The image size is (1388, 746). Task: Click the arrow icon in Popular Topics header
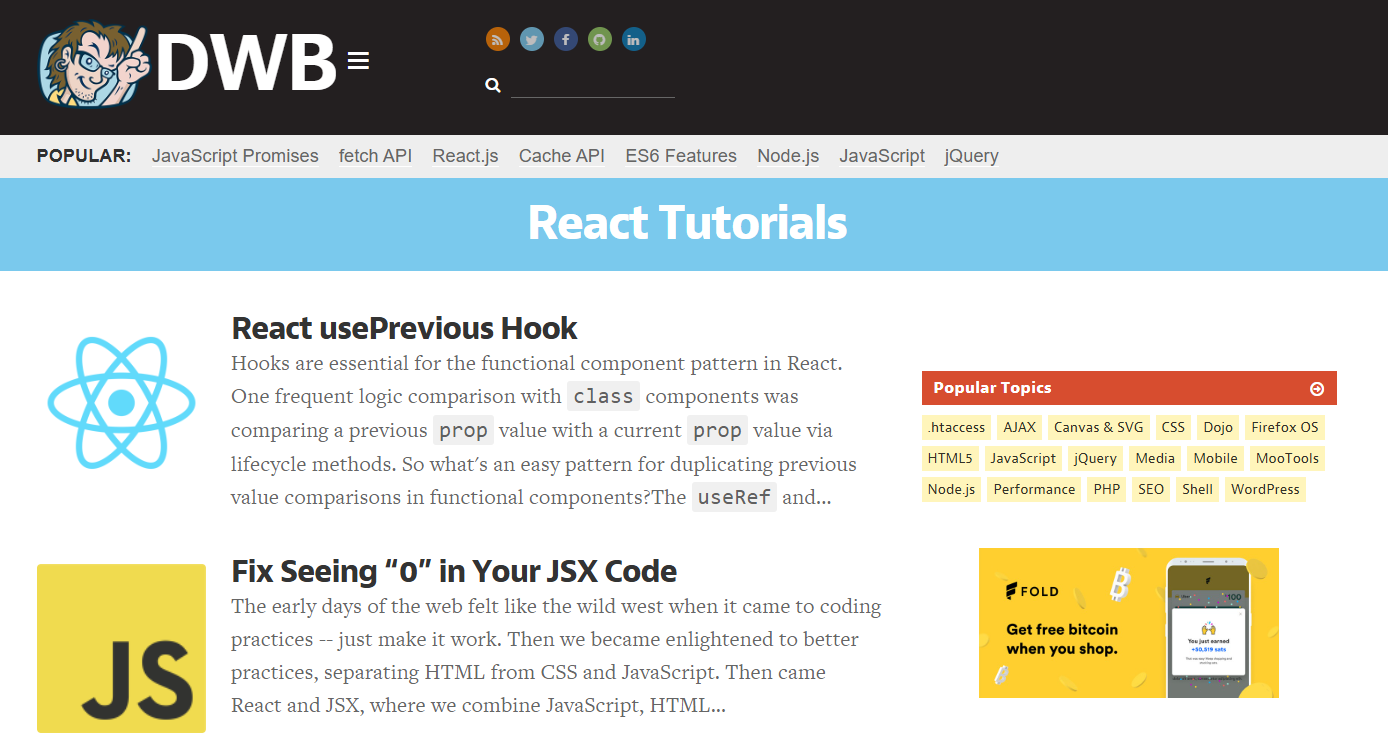tap(1317, 388)
